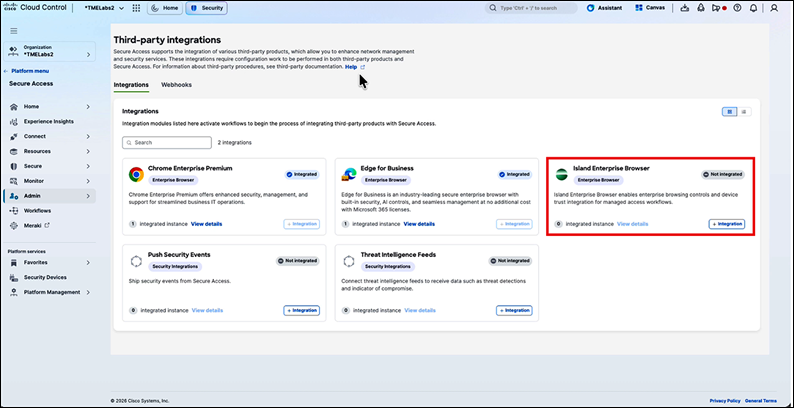
Task: Add integration for Island Enterprise Browser
Action: click(727, 224)
